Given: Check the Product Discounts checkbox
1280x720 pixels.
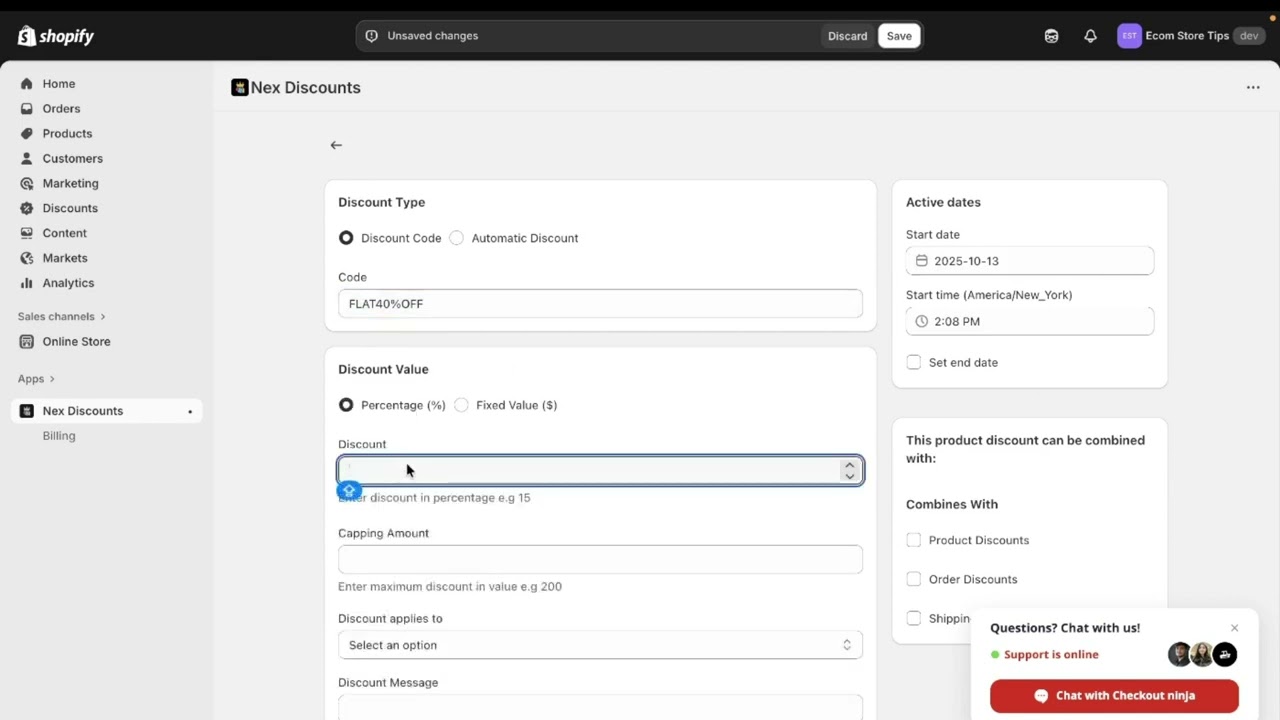Looking at the screenshot, I should (x=913, y=540).
